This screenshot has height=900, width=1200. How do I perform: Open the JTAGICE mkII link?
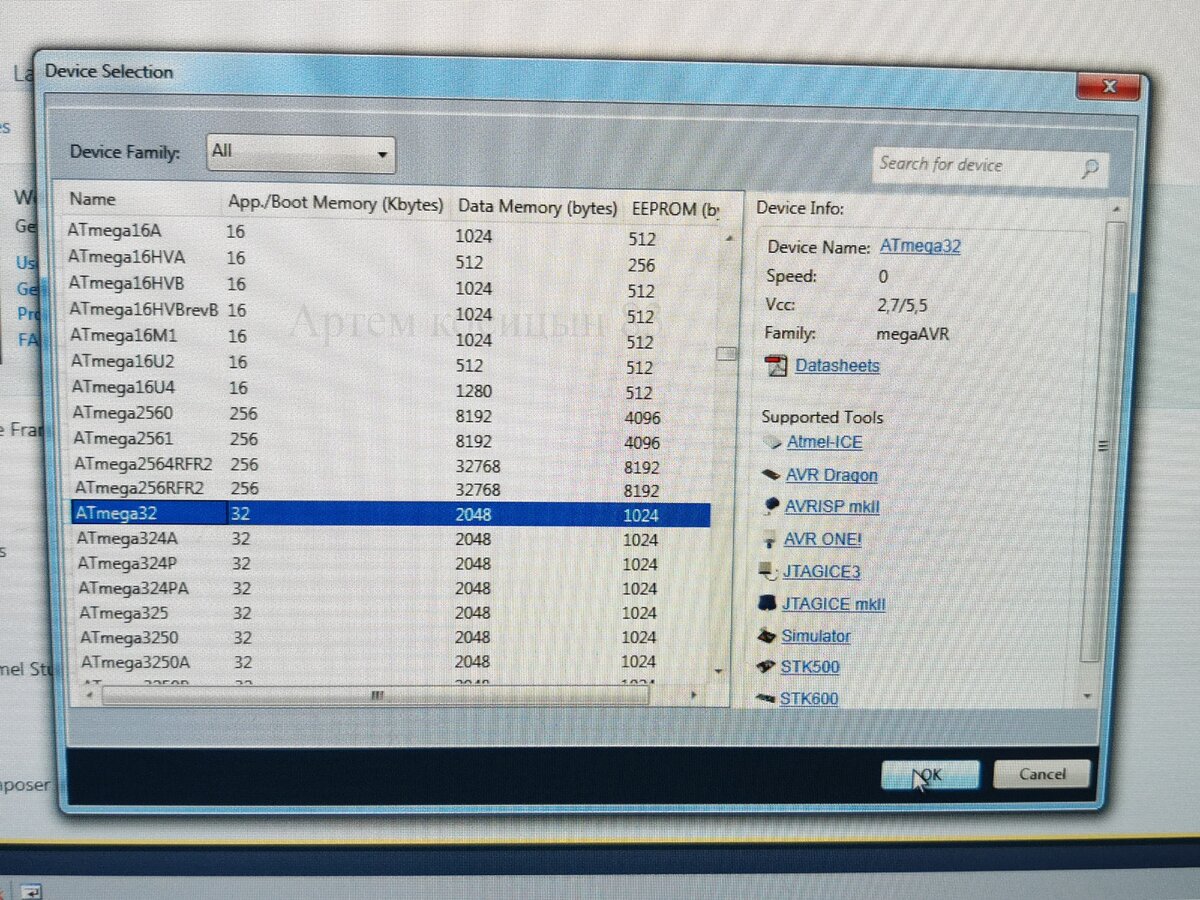click(833, 604)
